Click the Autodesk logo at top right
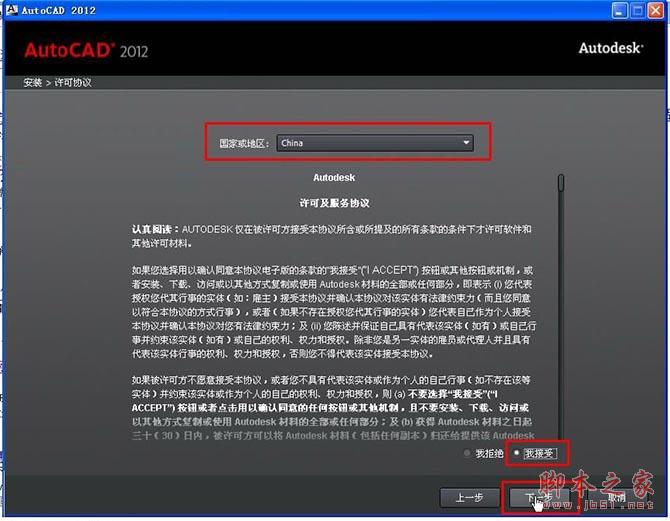Viewport: 670px width, 521px height. (611, 48)
